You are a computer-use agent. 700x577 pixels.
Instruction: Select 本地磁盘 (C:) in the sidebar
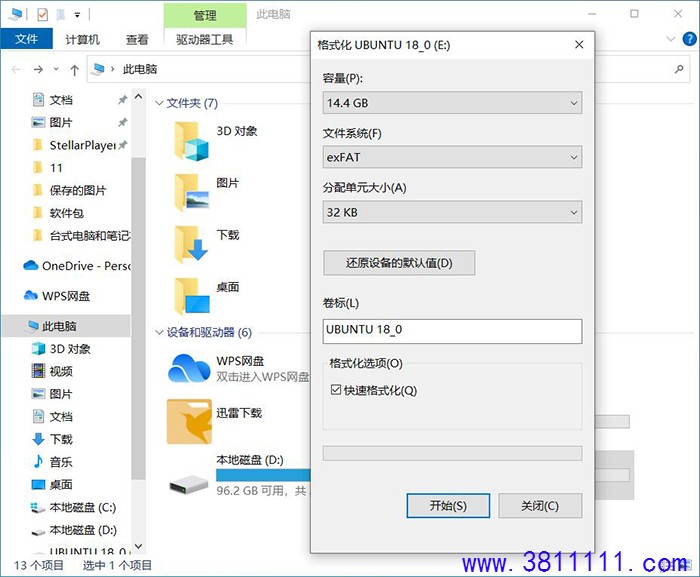point(83,507)
